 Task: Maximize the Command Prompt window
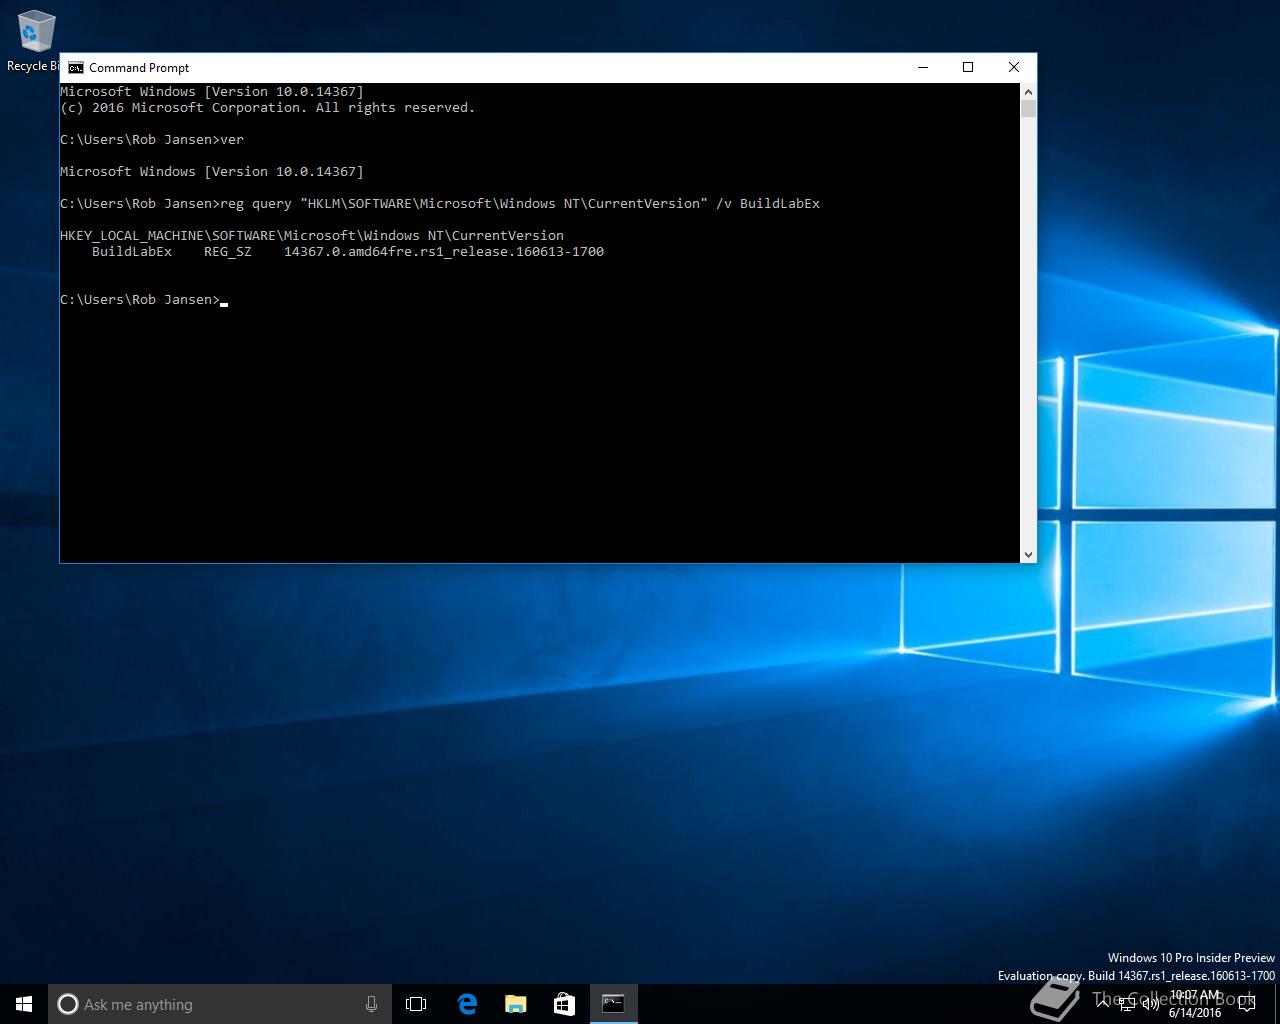[x=968, y=67]
